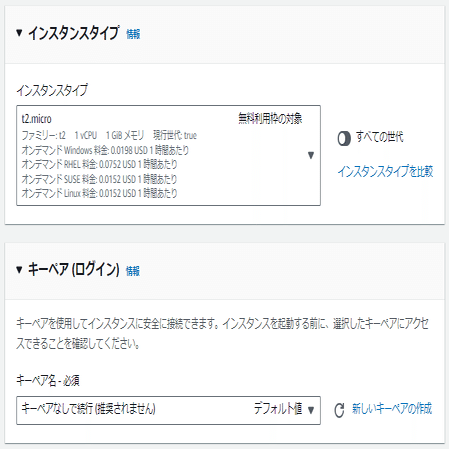Screen dimensions: 449x449
Task: Click the インスタンスタイプ section heading
Action: click(73, 33)
